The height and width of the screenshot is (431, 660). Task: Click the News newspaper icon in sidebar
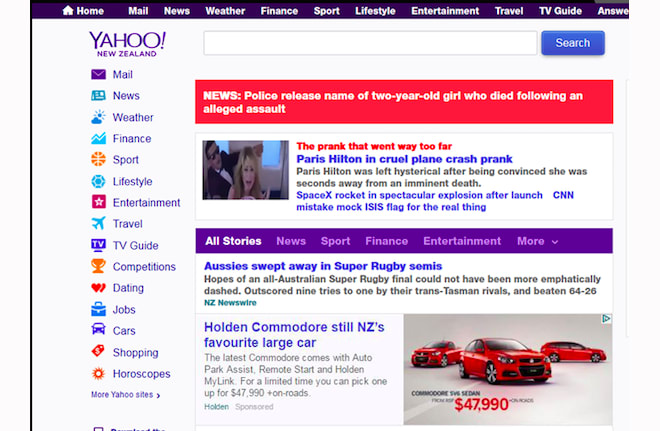(x=98, y=96)
